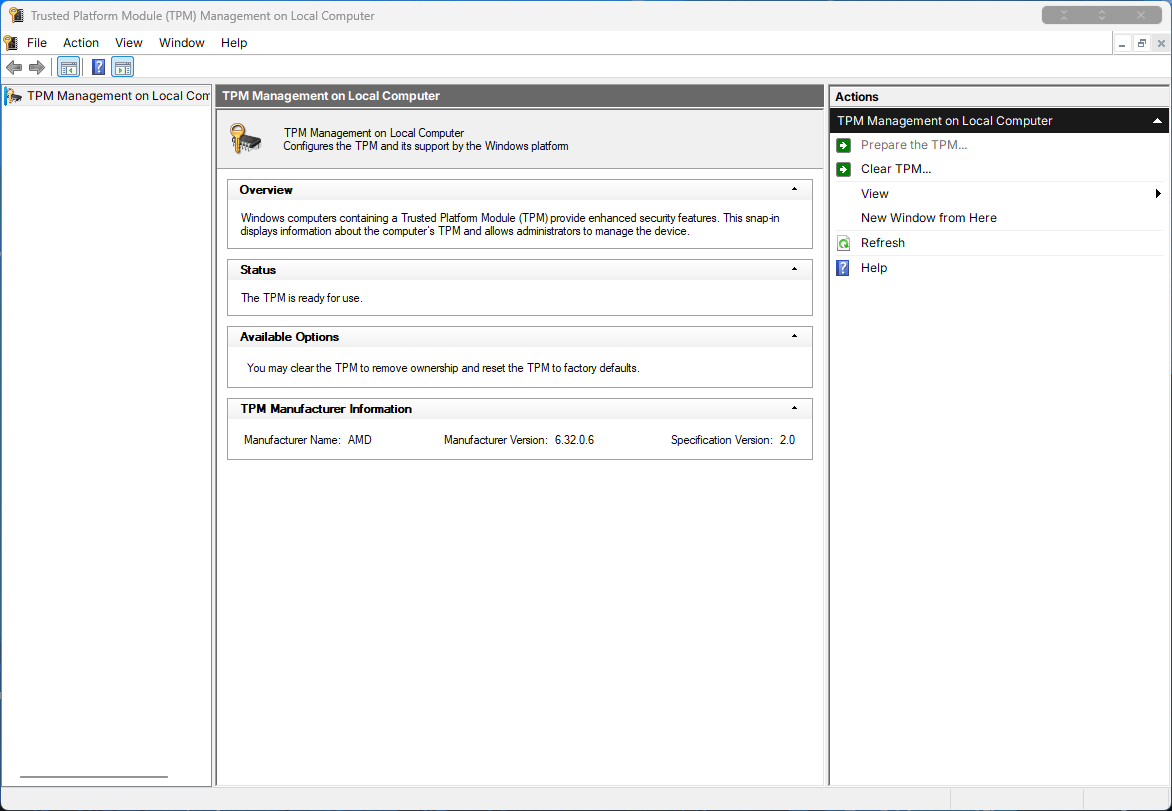Viewport: 1172px width, 811px height.
Task: Click Specification Version value 2.0
Action: [x=787, y=440]
